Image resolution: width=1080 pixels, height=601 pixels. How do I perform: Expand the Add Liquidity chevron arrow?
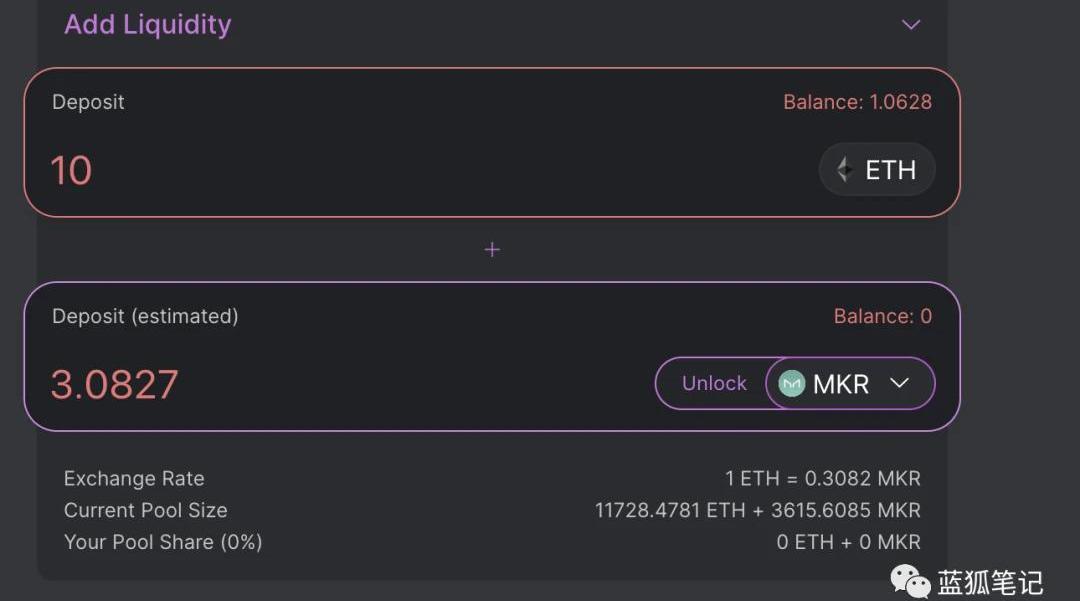point(911,25)
